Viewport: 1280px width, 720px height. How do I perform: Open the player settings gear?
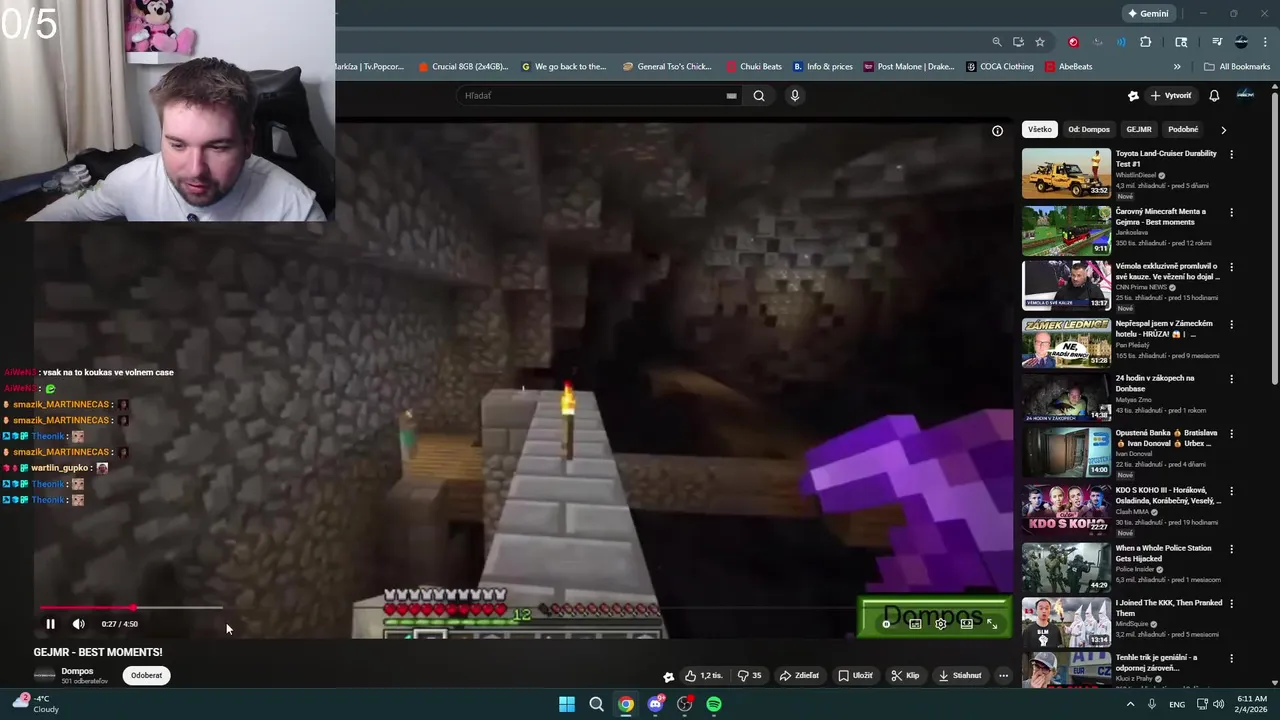(x=941, y=624)
